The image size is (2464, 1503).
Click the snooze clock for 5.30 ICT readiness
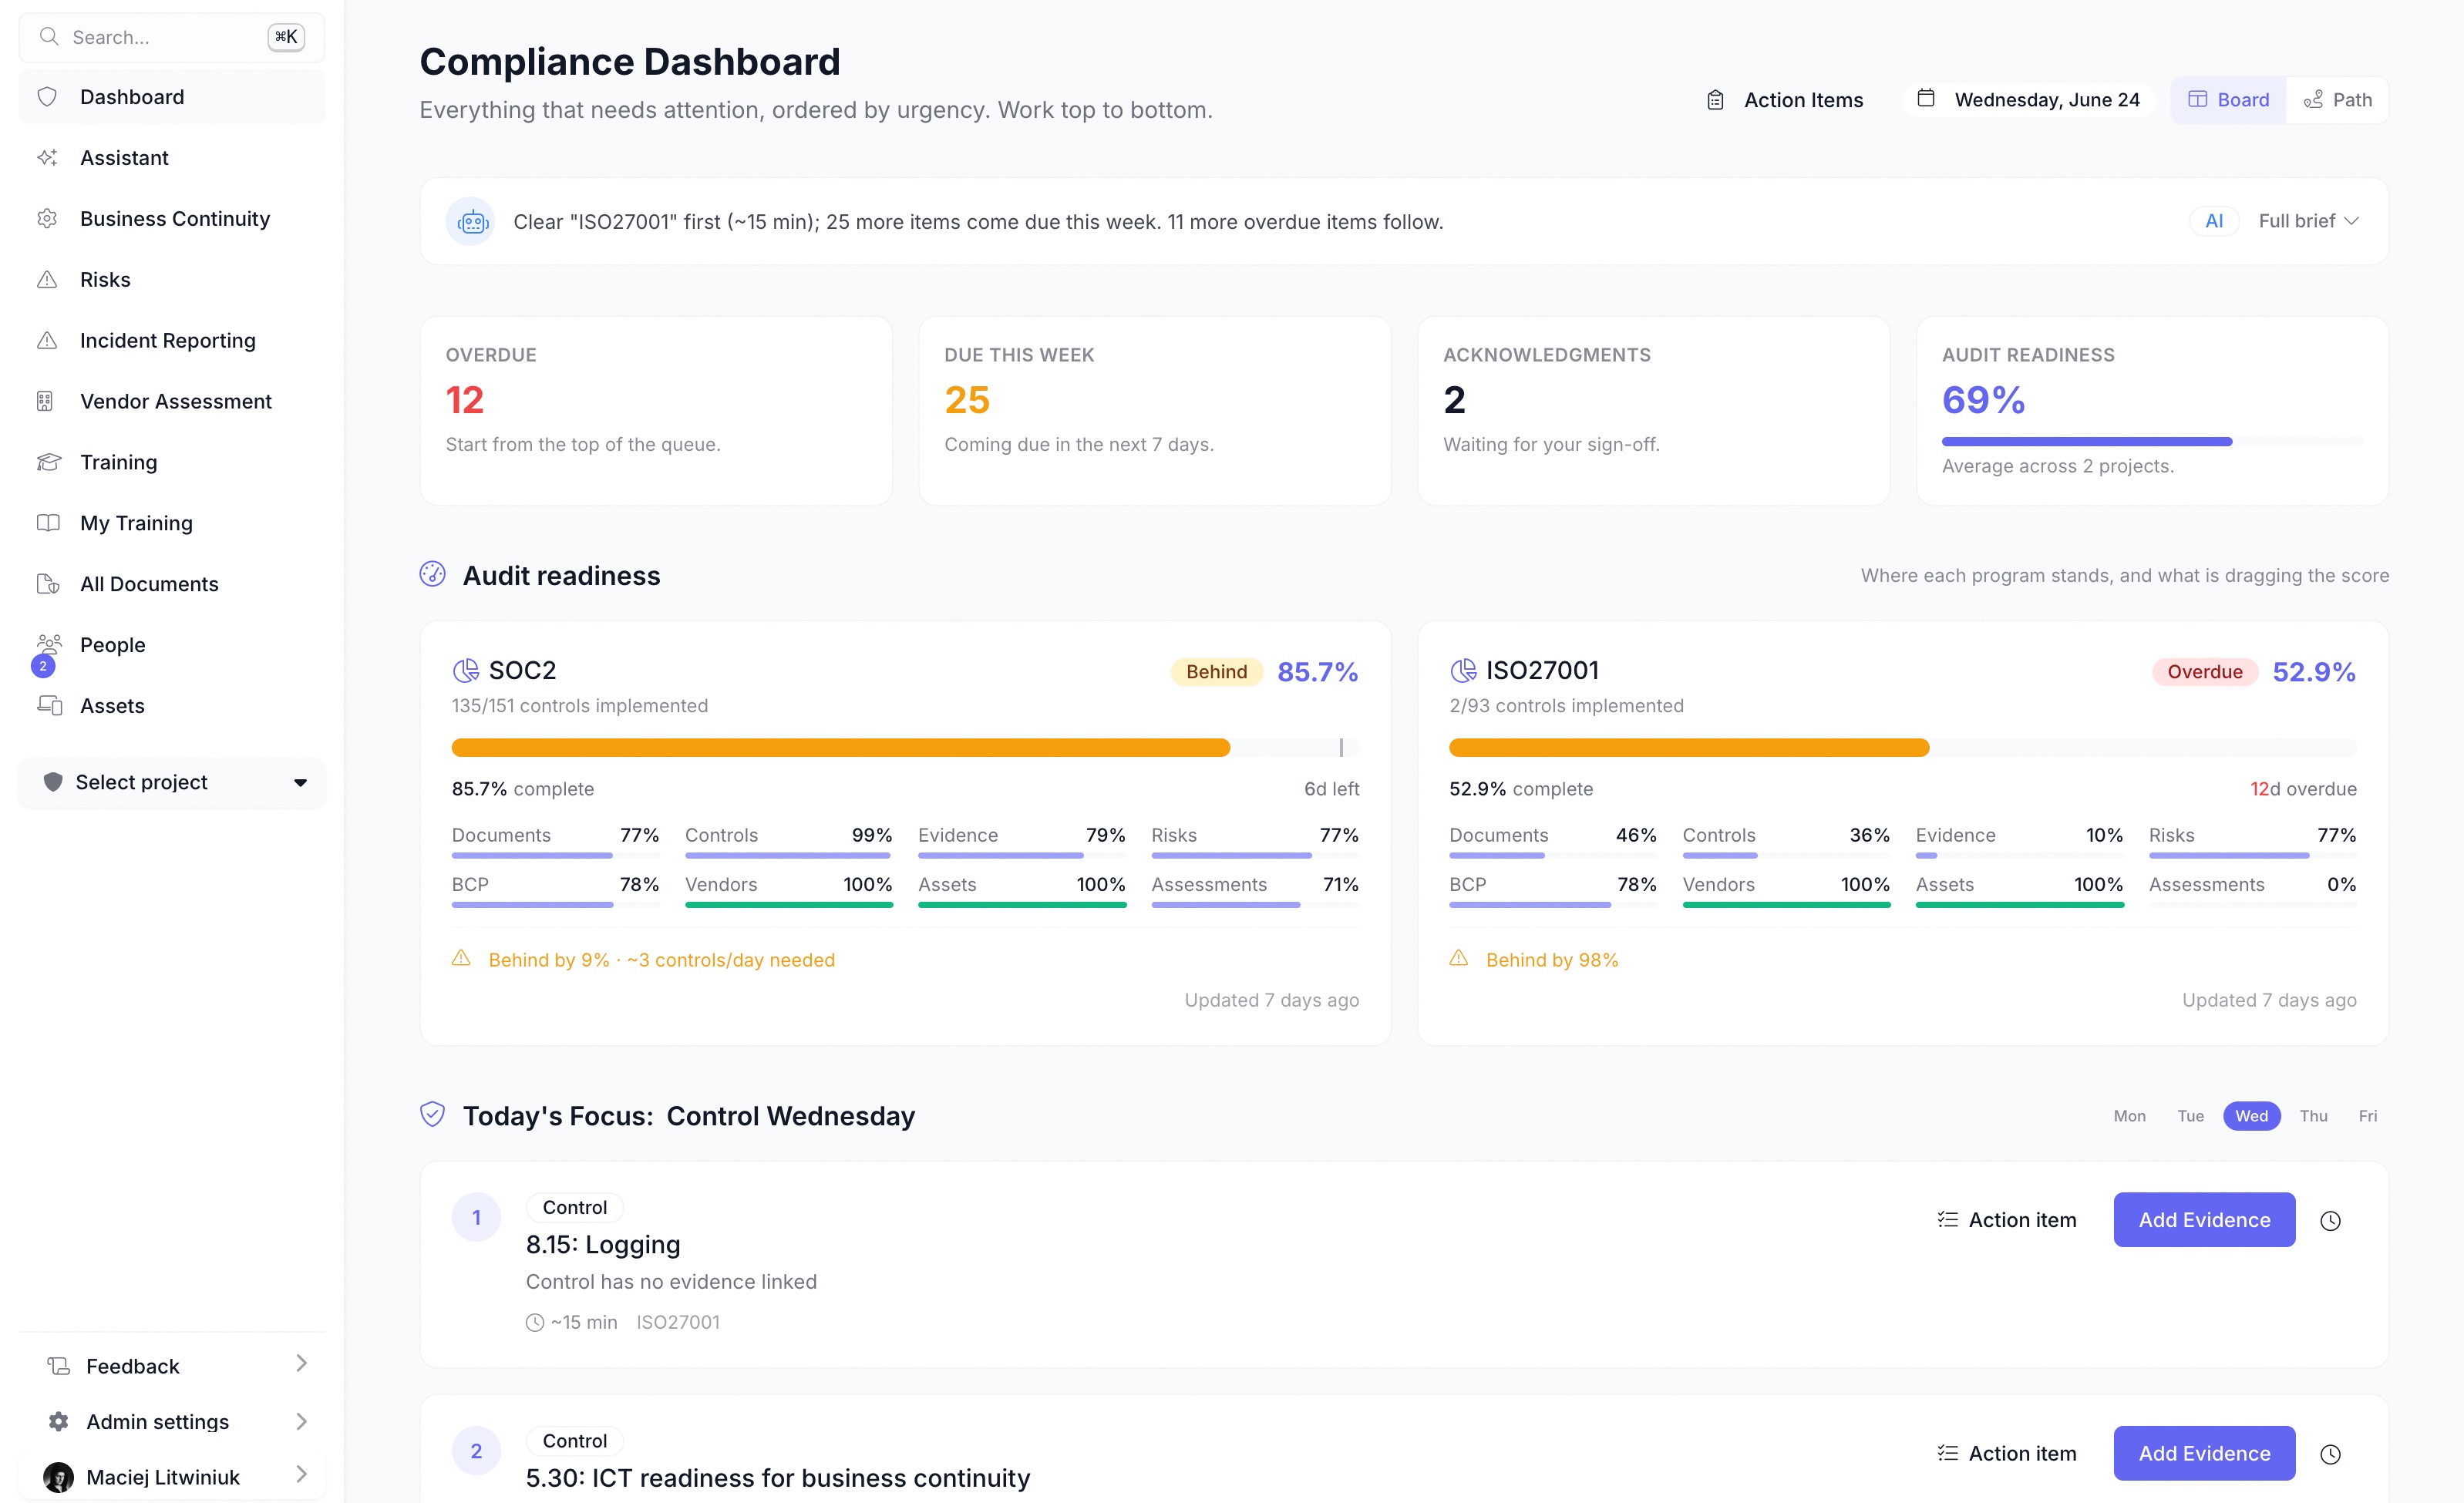[2330, 1455]
